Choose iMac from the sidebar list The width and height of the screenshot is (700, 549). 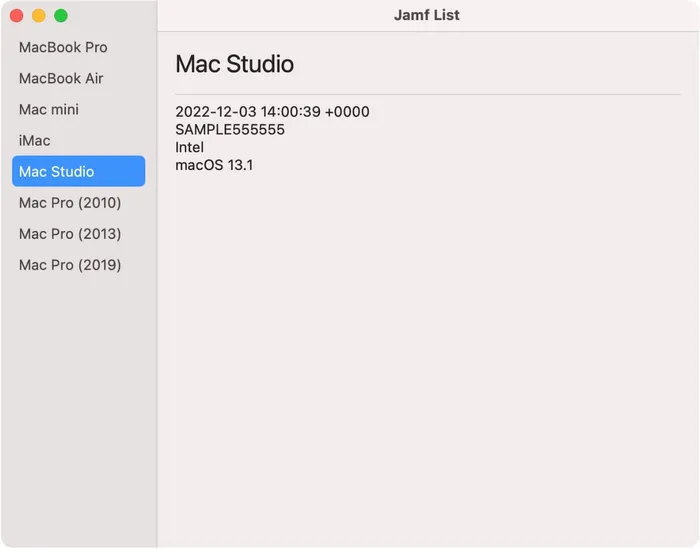point(35,140)
